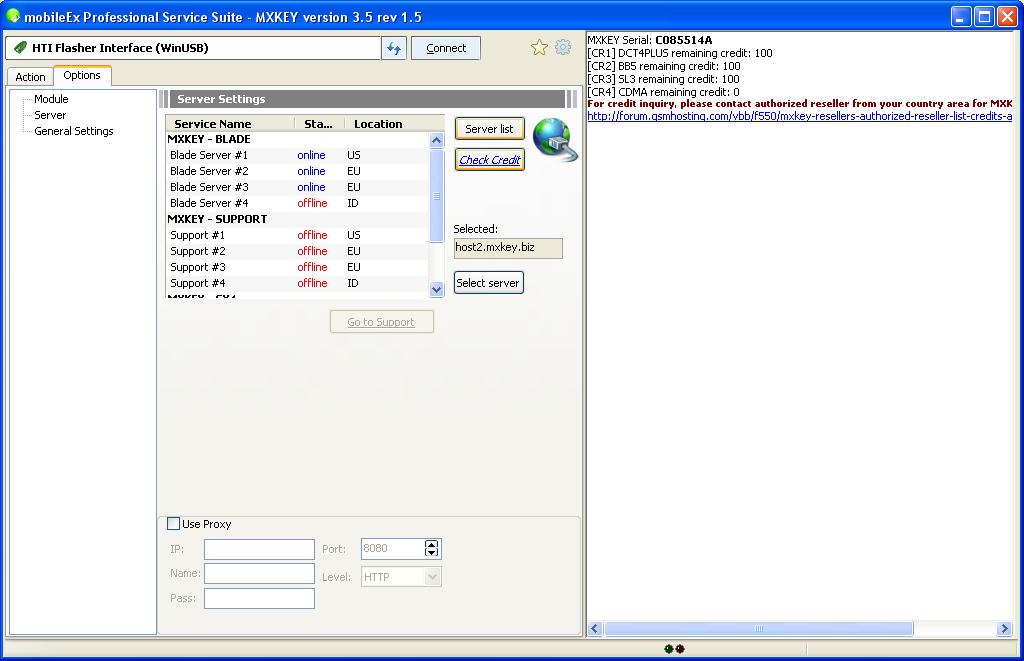Viewport: 1024px width, 661px height.
Task: Select the Support #1 row
Action: pos(297,235)
